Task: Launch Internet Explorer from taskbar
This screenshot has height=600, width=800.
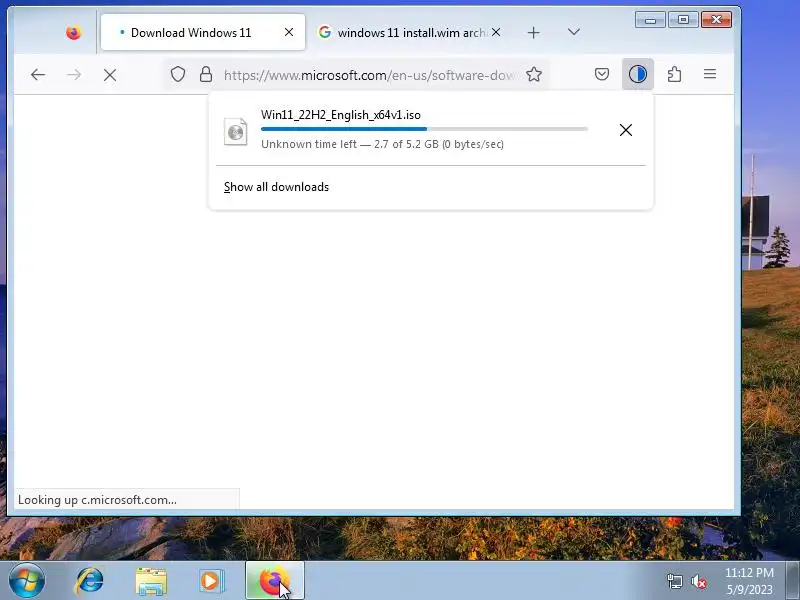Action: click(x=89, y=581)
